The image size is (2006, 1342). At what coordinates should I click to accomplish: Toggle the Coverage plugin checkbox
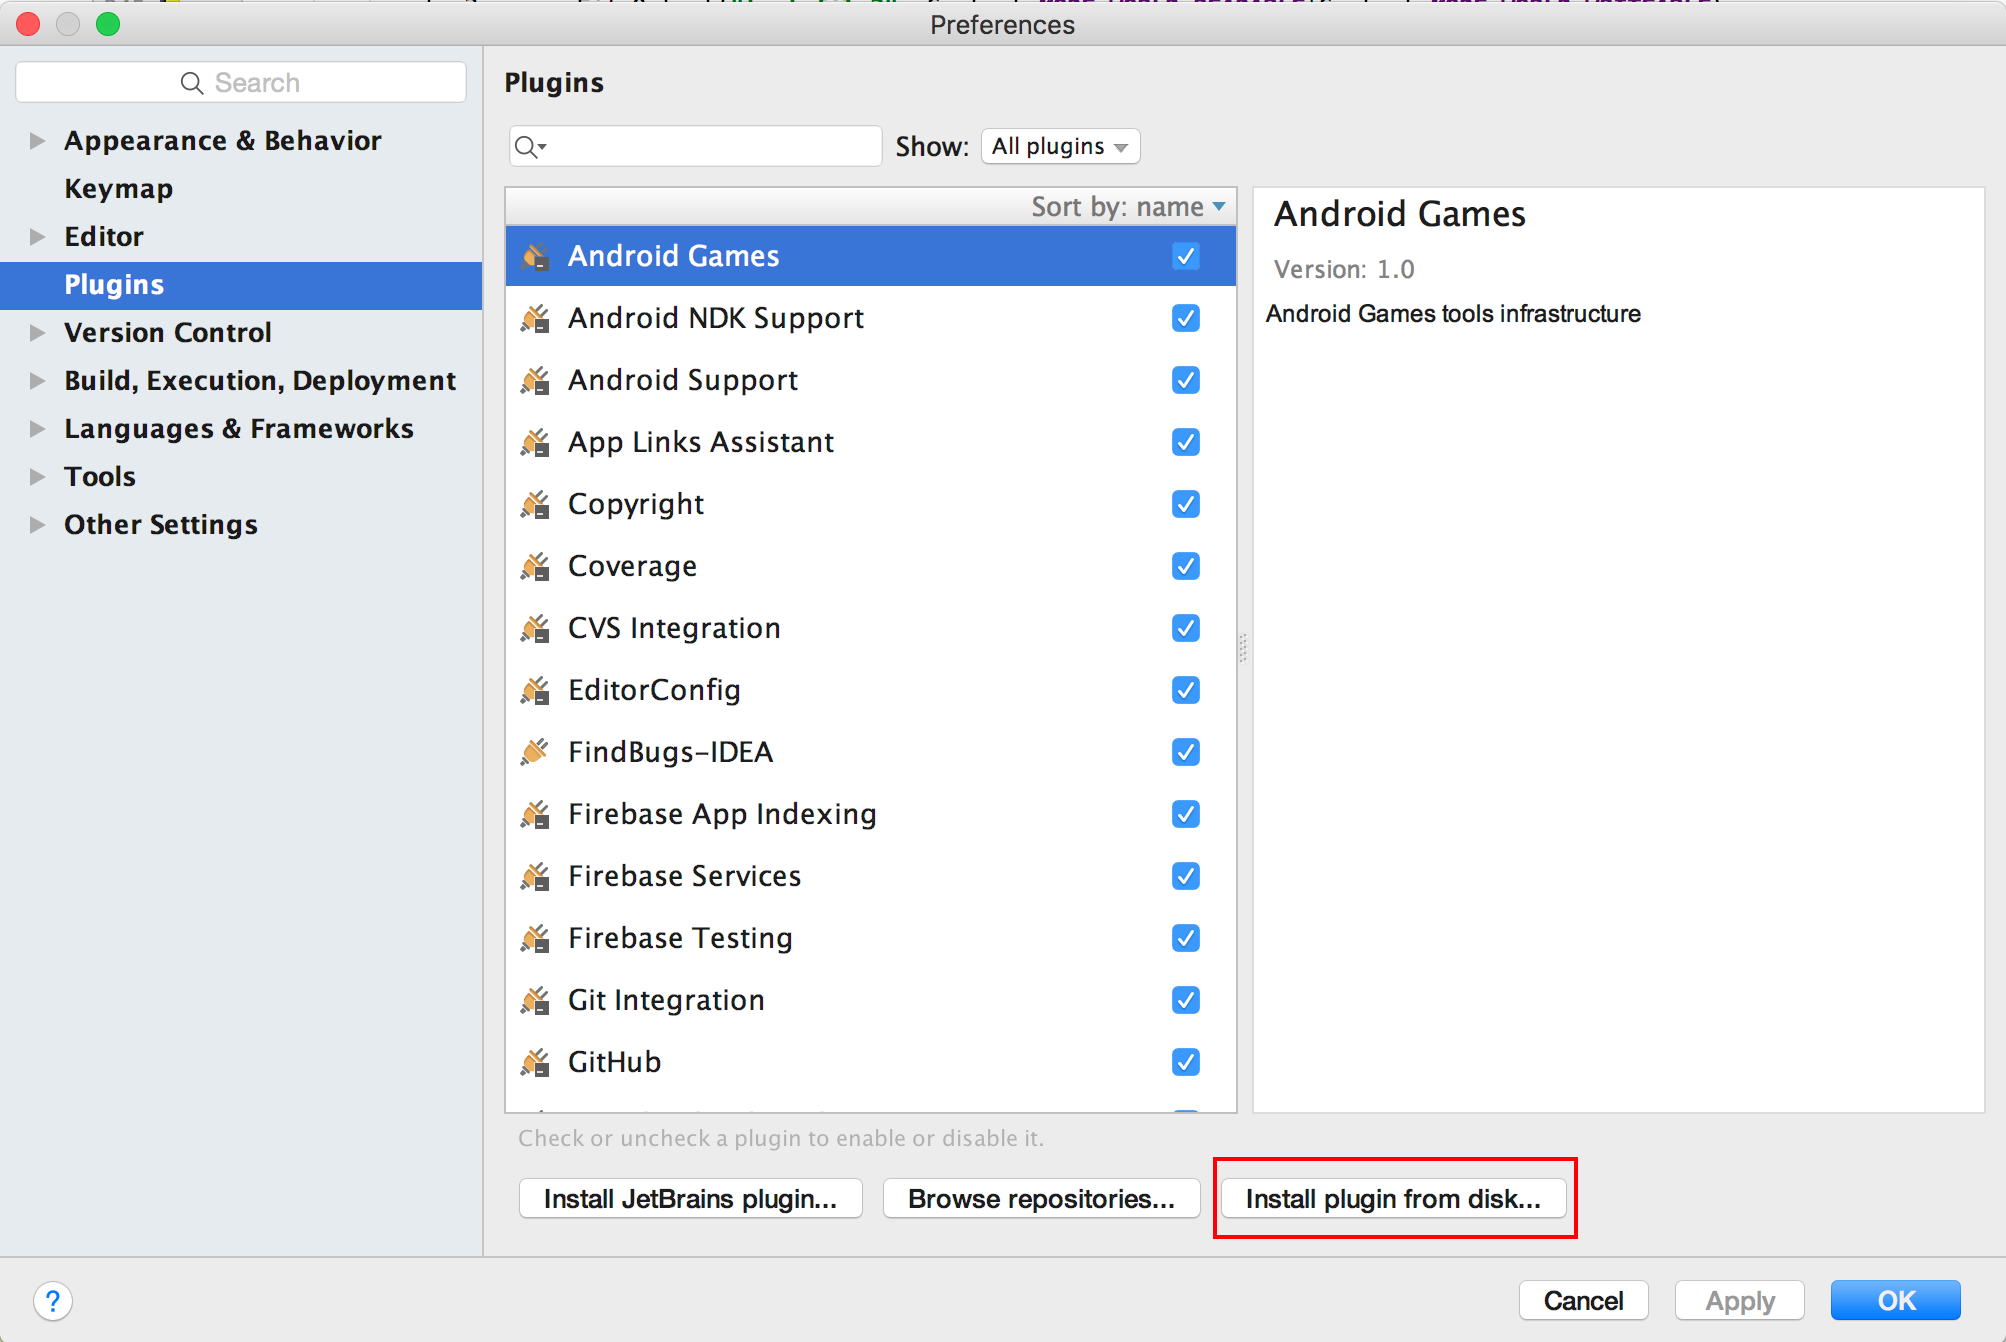tap(1186, 566)
